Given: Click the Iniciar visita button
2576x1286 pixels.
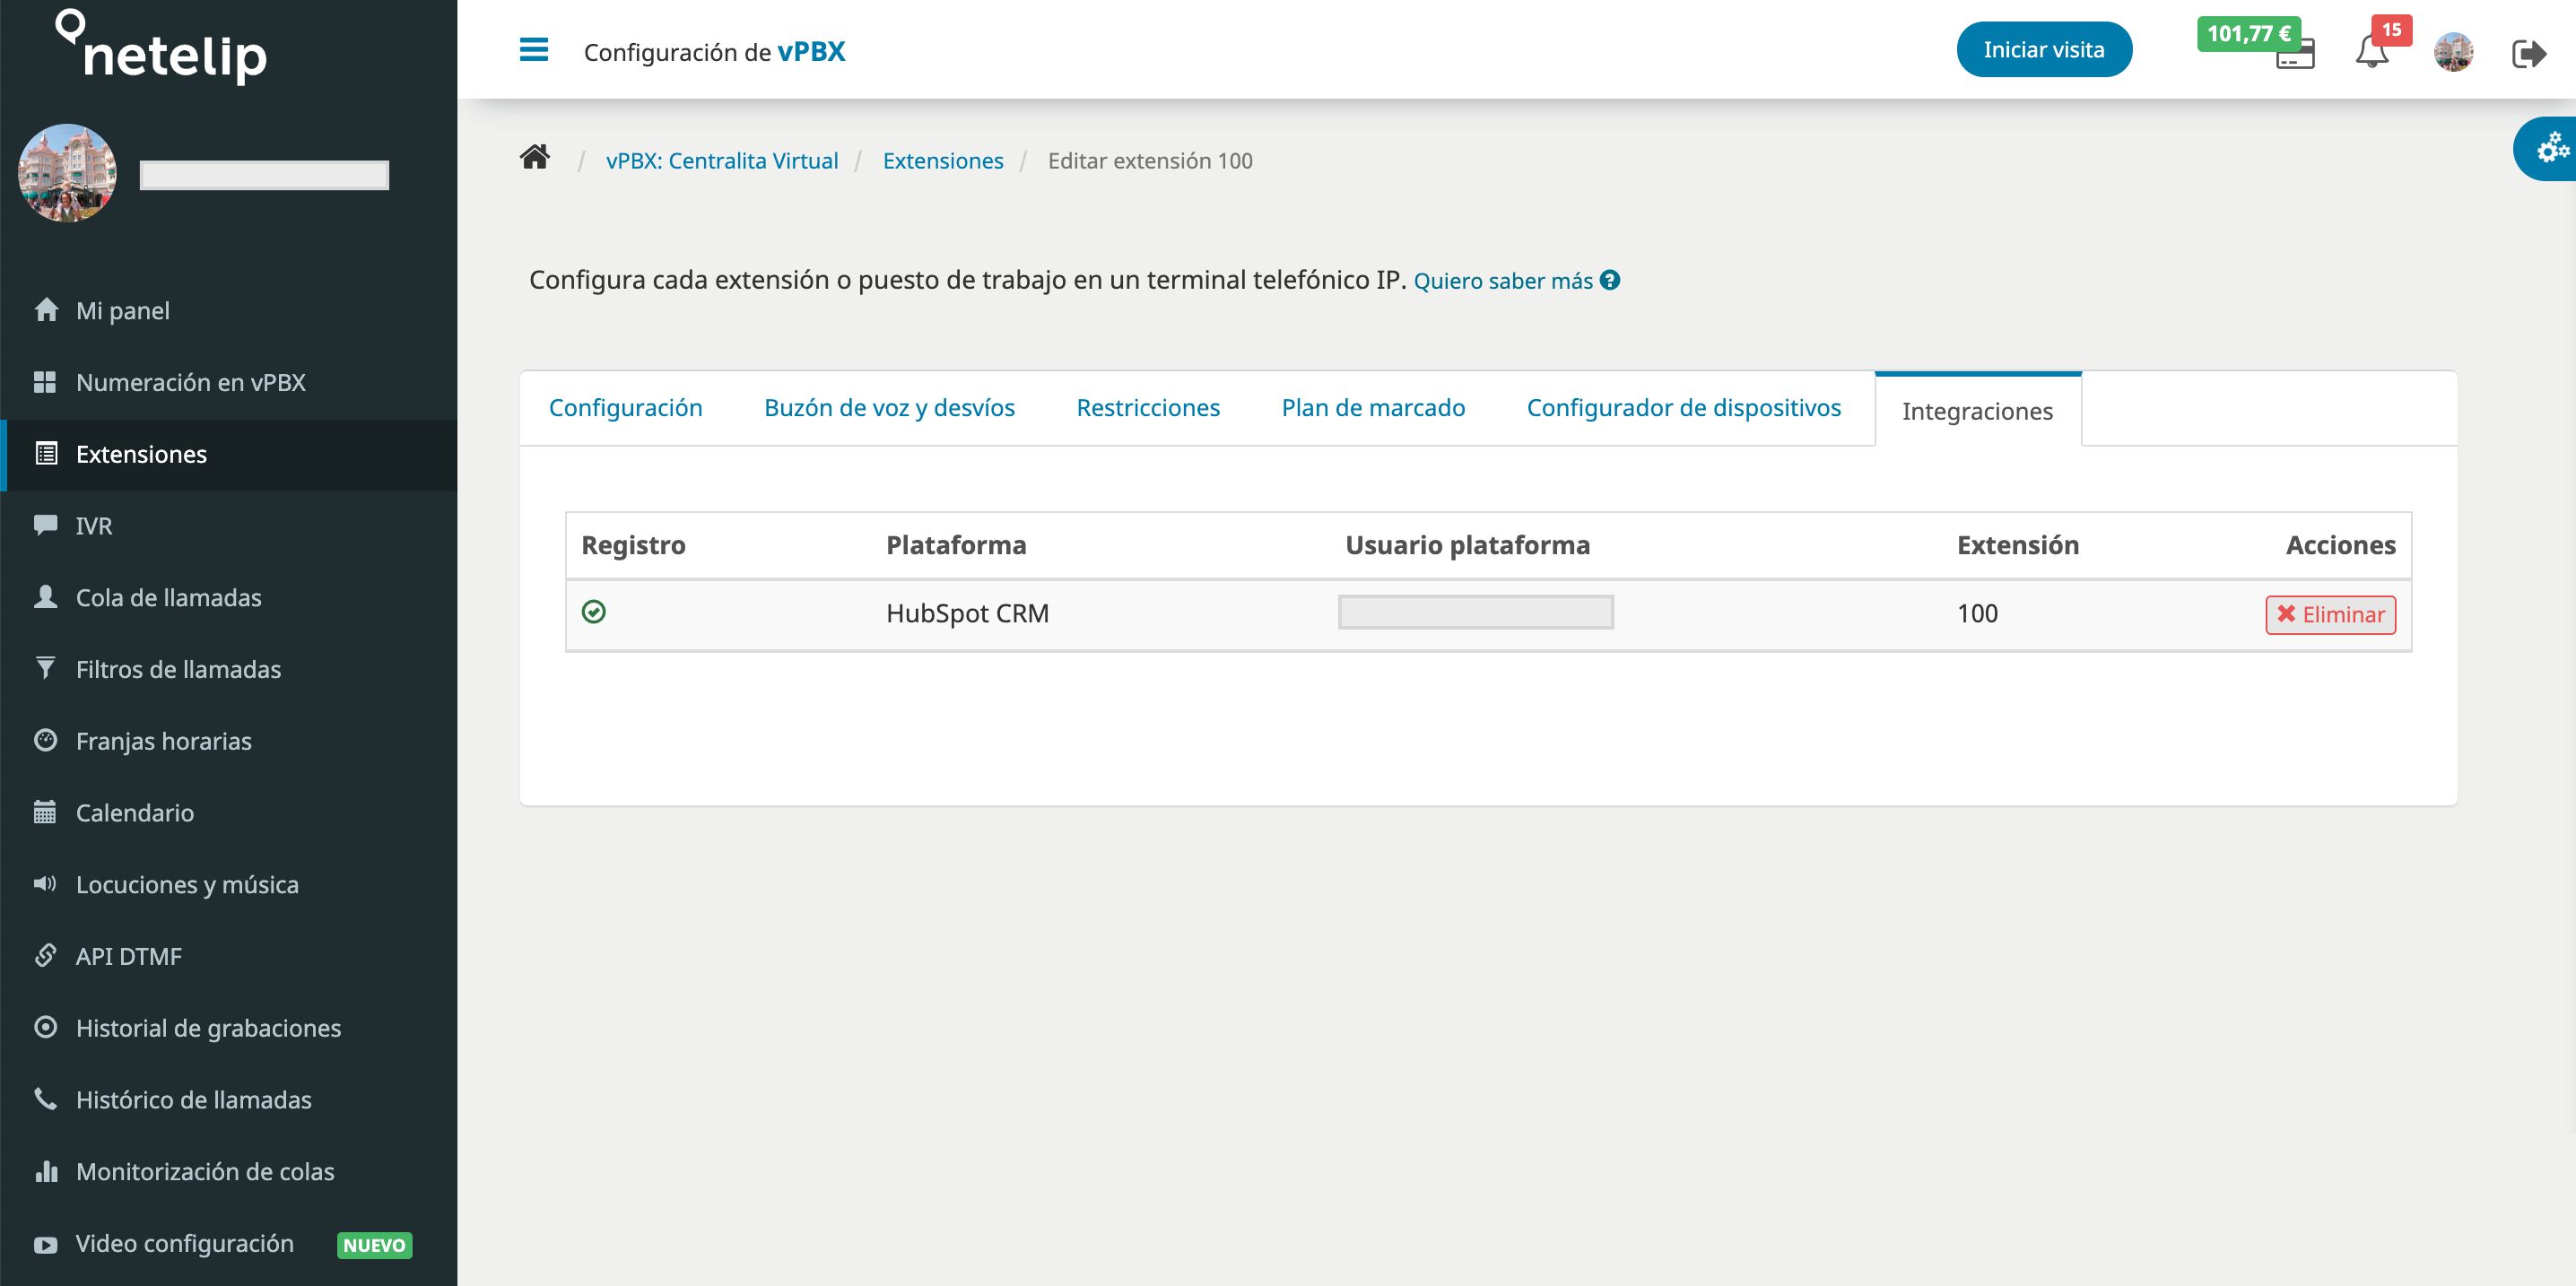Looking at the screenshot, I should (2044, 49).
